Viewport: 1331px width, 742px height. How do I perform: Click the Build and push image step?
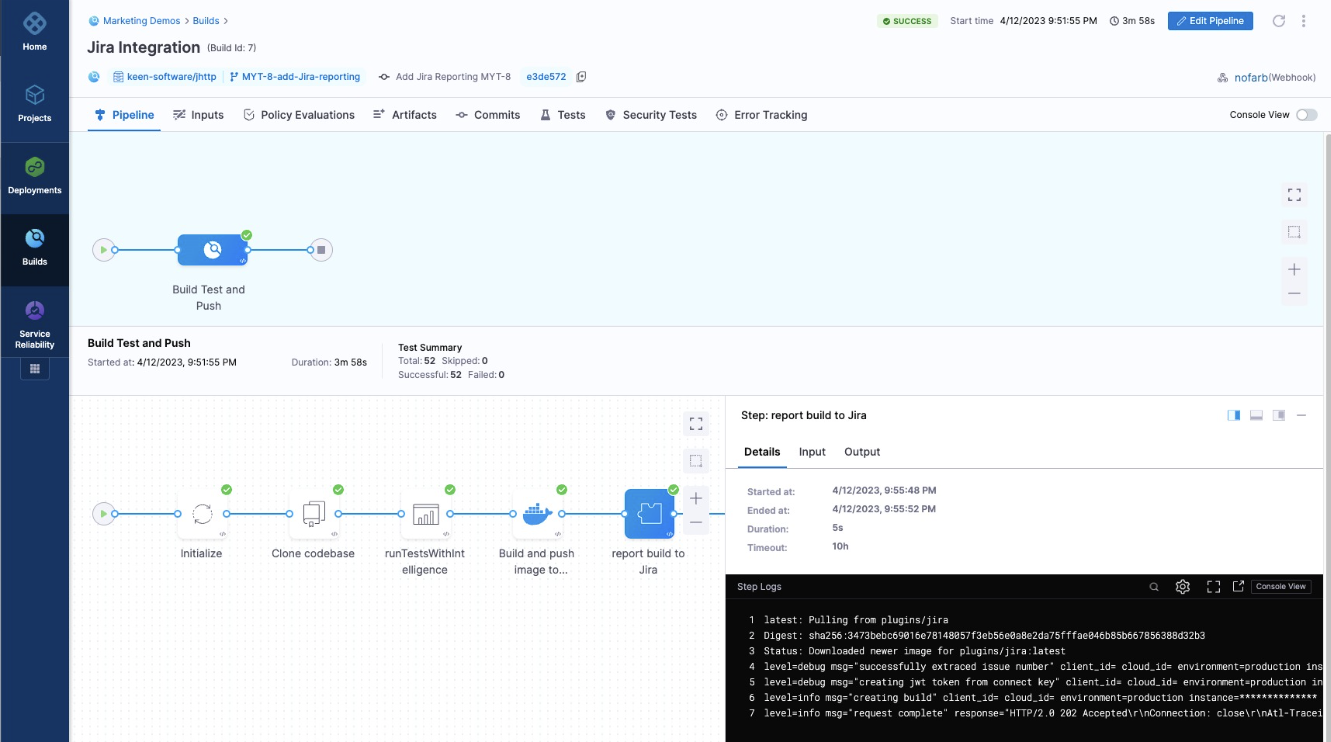point(537,514)
